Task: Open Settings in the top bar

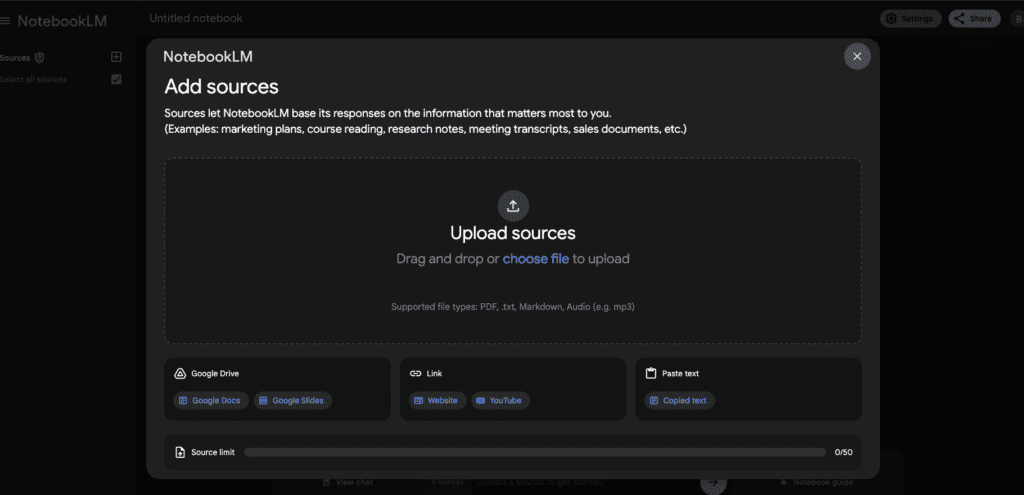Action: 910,19
